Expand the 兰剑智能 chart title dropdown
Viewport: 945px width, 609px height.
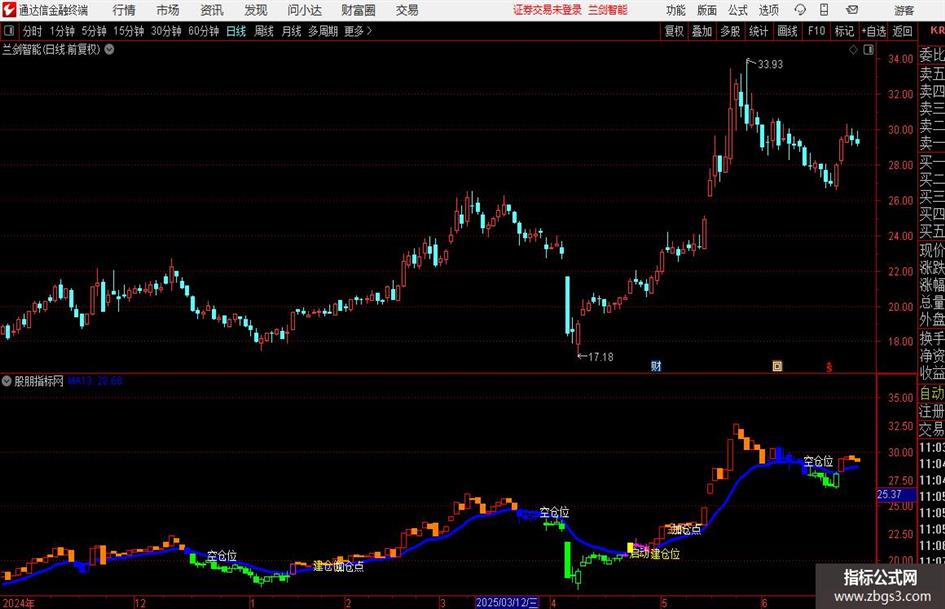110,49
